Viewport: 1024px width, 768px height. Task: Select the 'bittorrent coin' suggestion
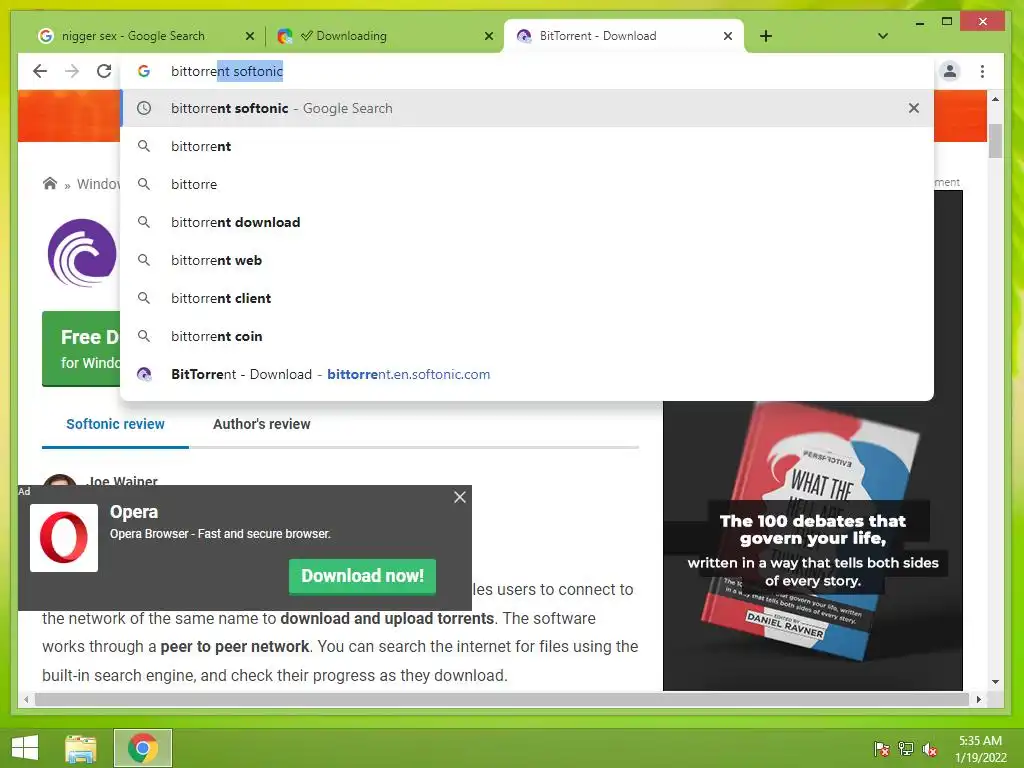tap(527, 336)
